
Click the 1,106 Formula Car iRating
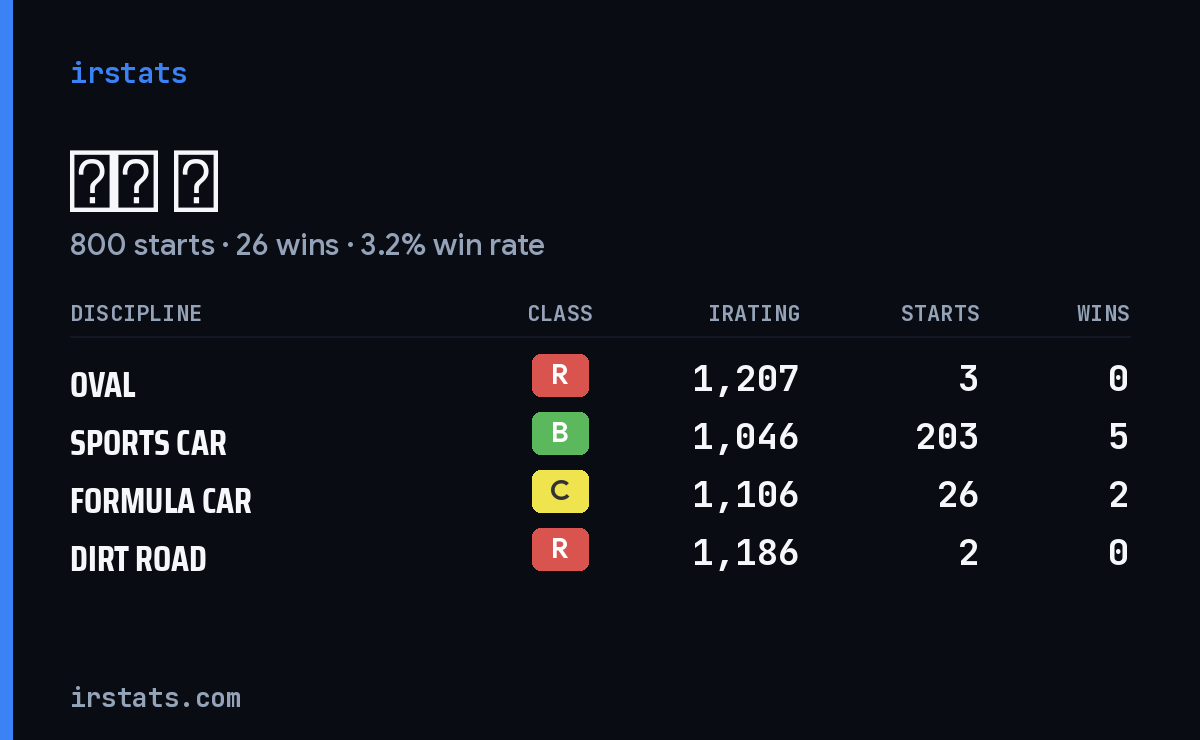point(746,494)
